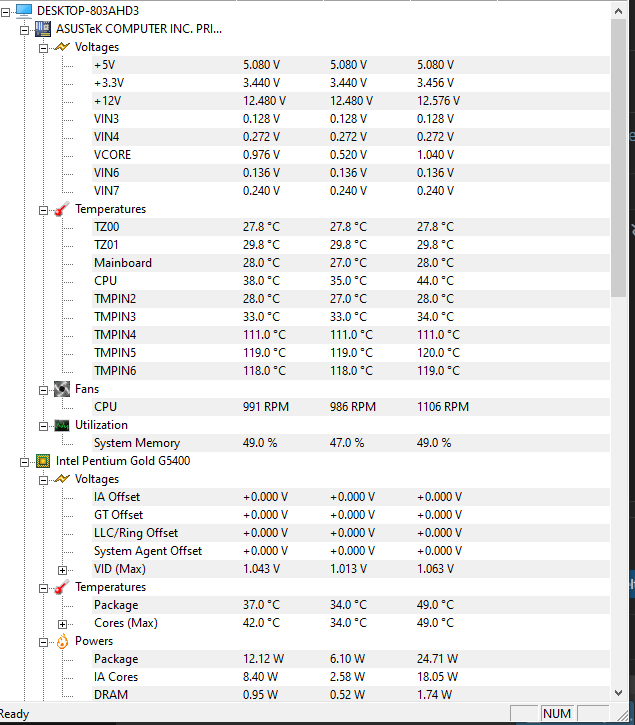Select the TMPIN5 row
The width and height of the screenshot is (635, 725).
[351, 353]
